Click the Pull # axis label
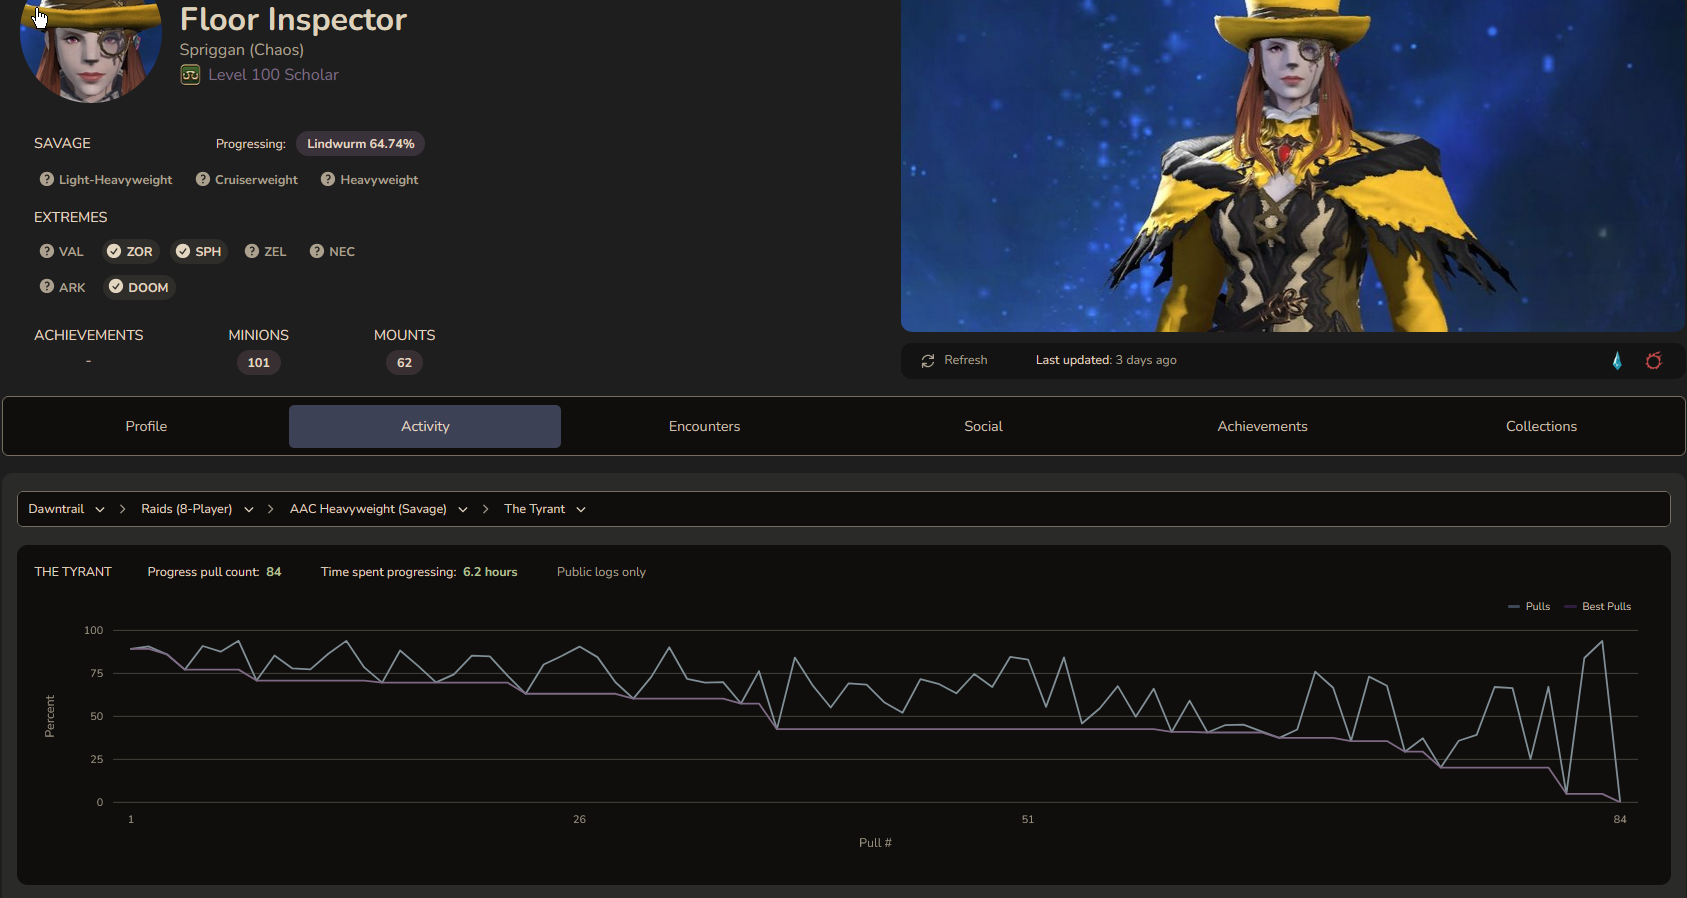The height and width of the screenshot is (898, 1687). (875, 843)
